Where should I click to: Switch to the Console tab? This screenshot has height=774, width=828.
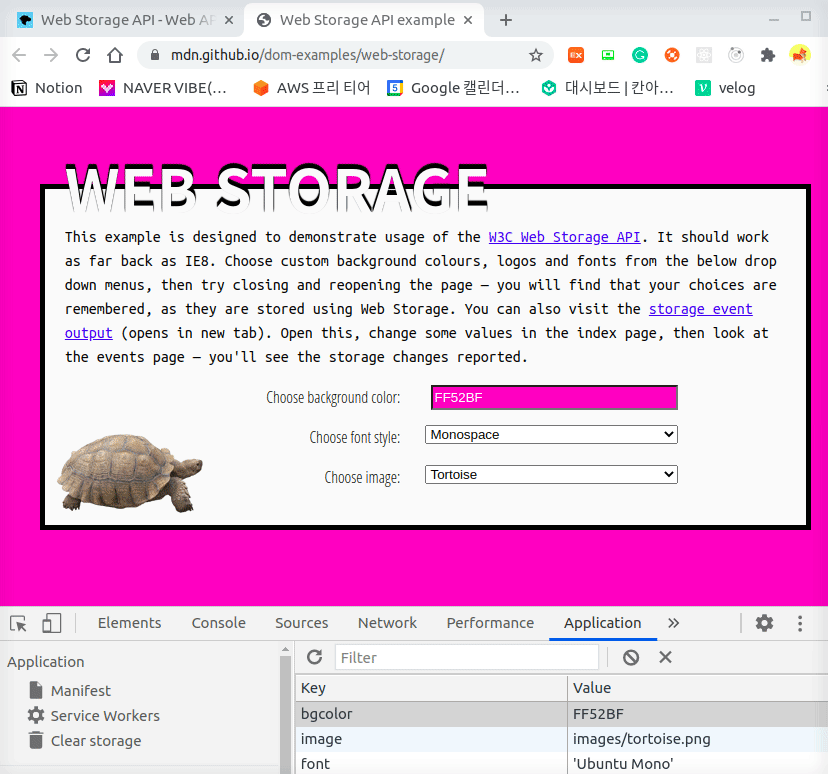pyautogui.click(x=218, y=622)
